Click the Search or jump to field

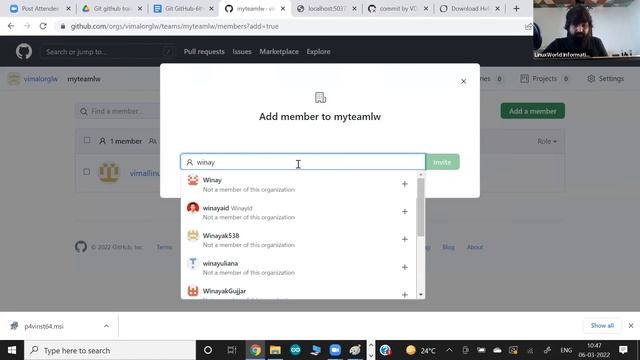[x=107, y=52]
